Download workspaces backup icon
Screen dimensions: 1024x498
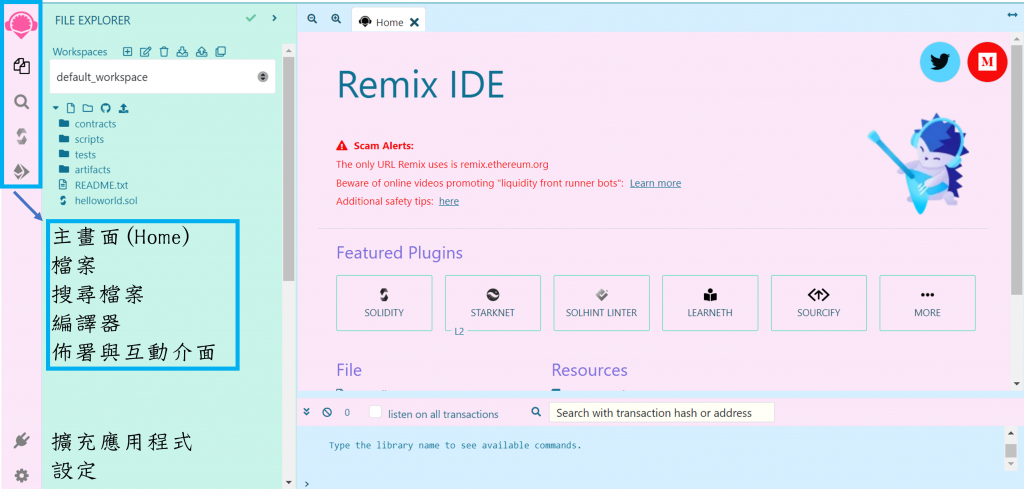(183, 52)
